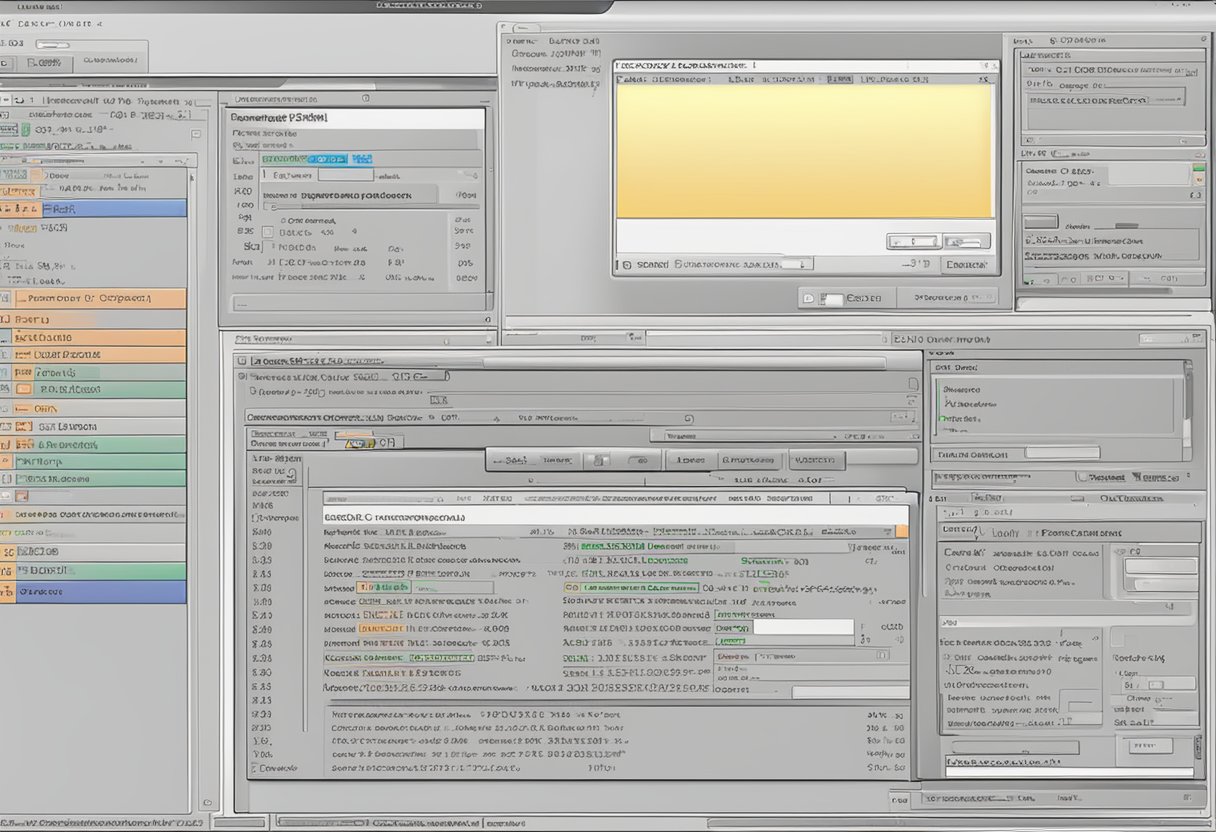Image resolution: width=1216 pixels, height=832 pixels.
Task: Click the square icon button in the center toolbar
Action: pos(599,460)
